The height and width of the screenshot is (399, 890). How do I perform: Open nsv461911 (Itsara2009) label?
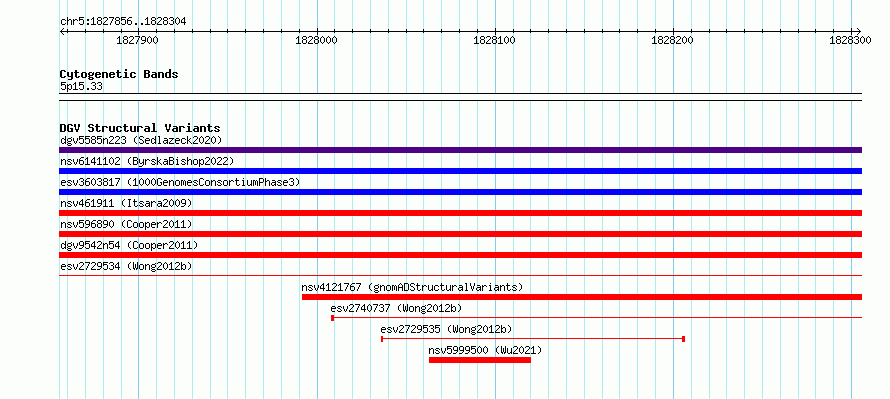pos(126,203)
